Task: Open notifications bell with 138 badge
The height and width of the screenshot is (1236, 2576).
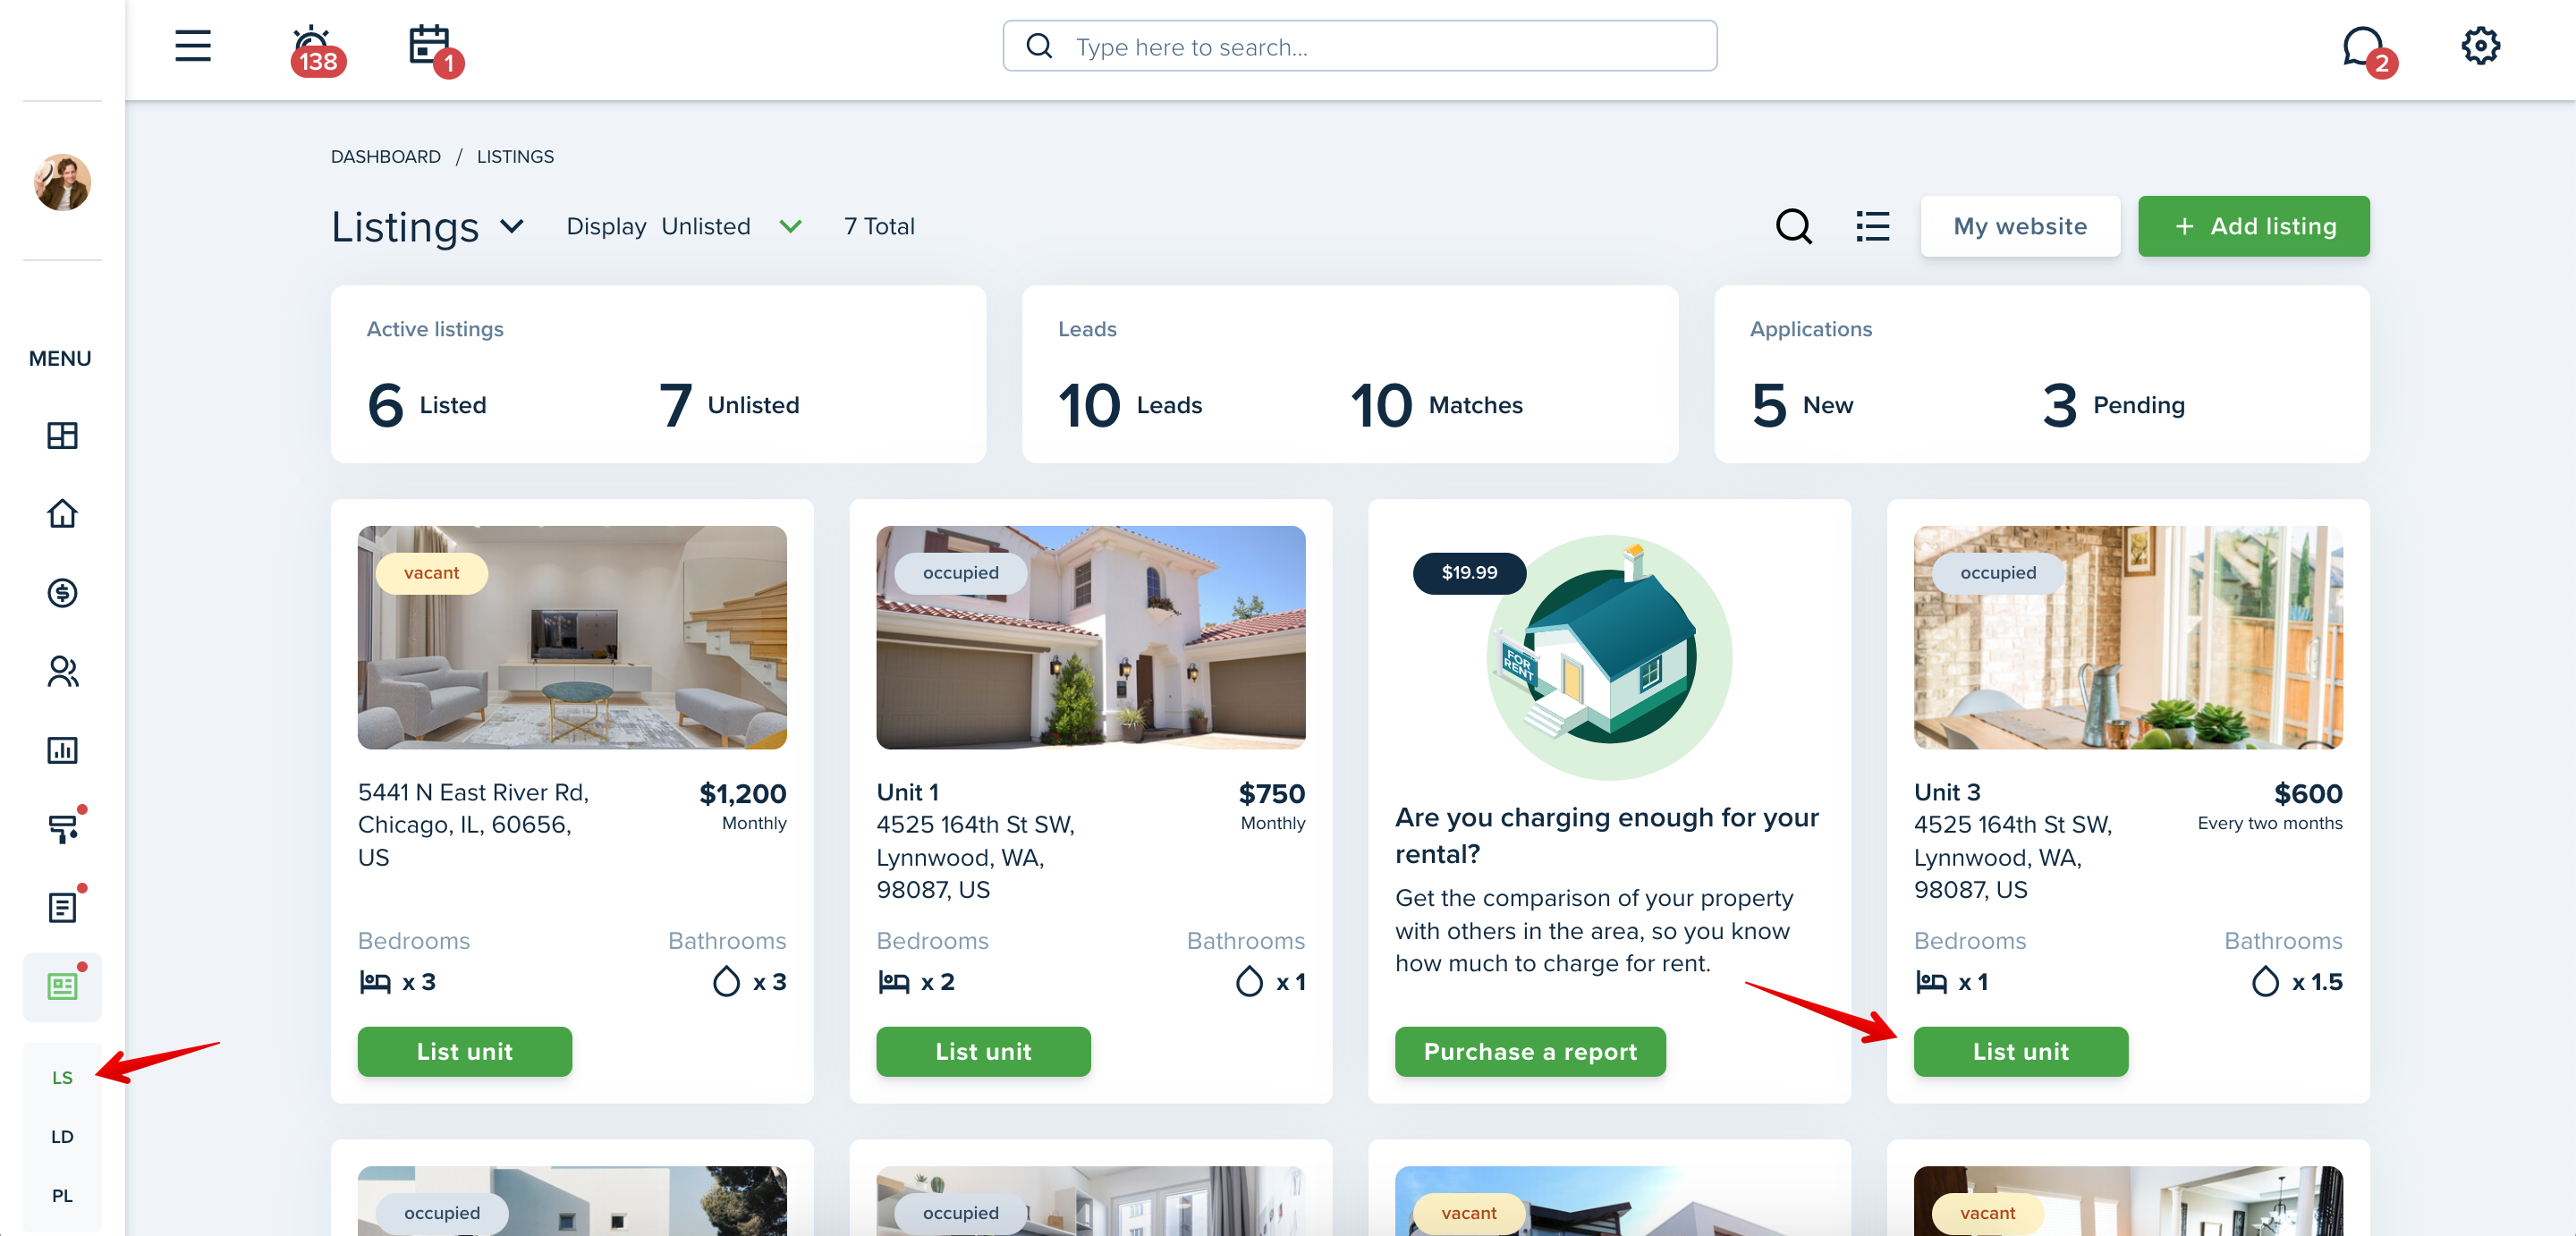Action: [x=315, y=49]
